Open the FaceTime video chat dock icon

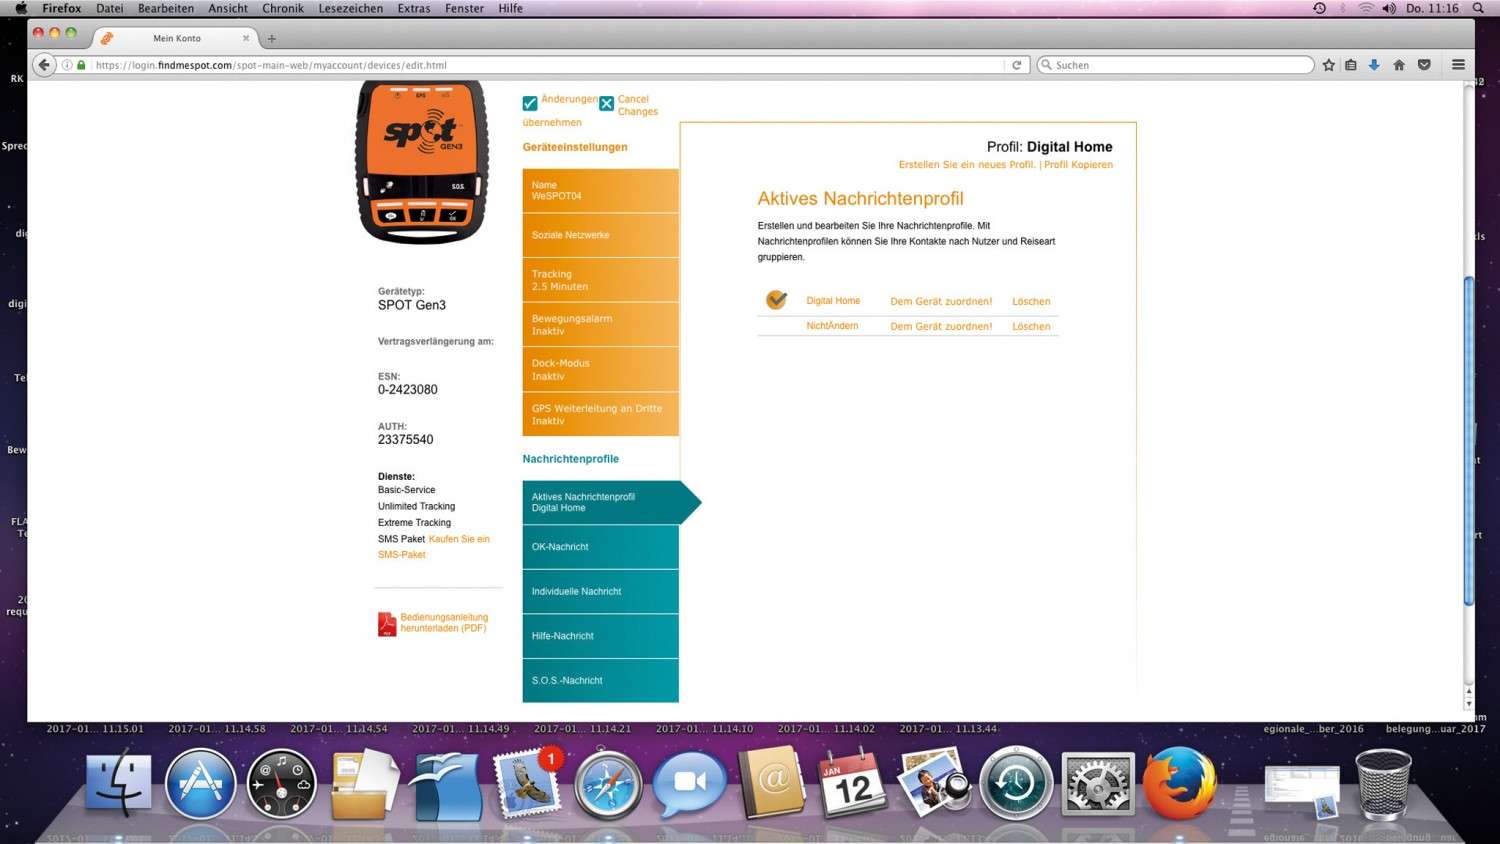(x=690, y=783)
